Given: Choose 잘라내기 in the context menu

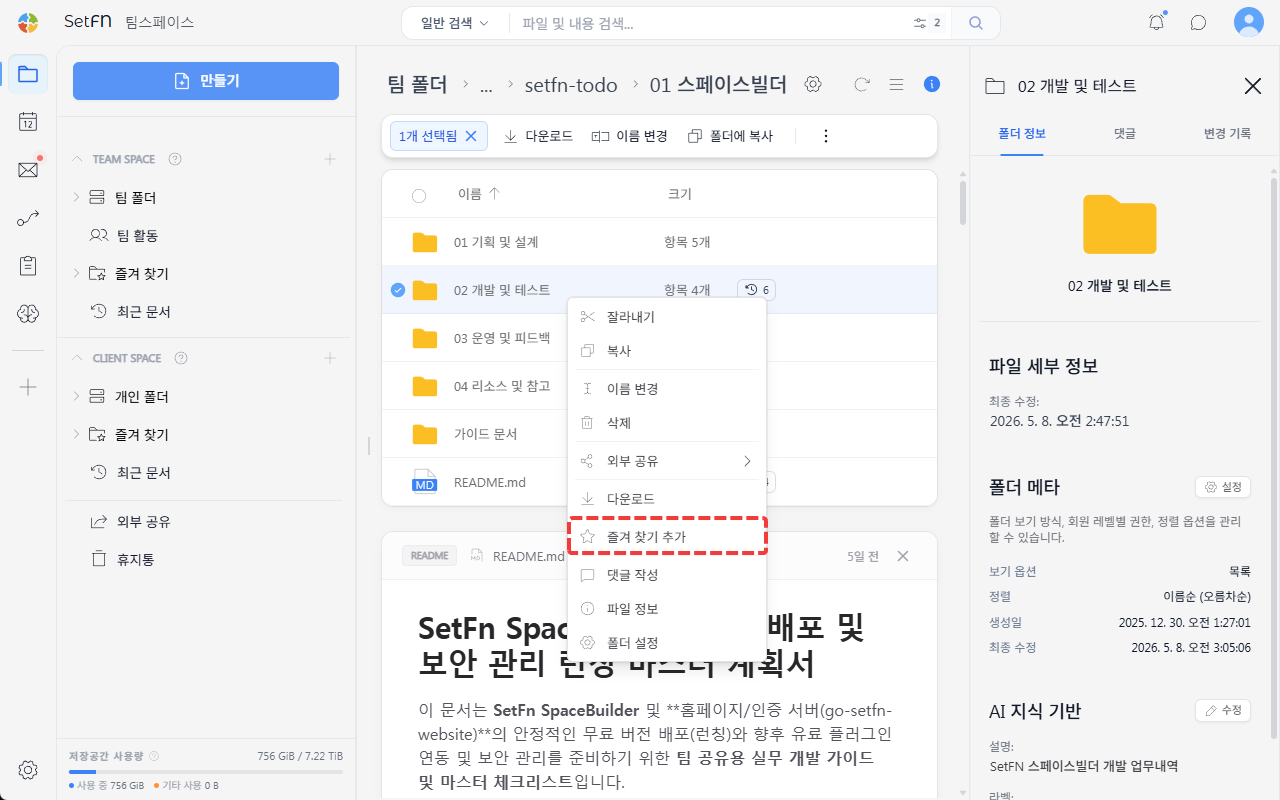Looking at the screenshot, I should pyautogui.click(x=667, y=317).
